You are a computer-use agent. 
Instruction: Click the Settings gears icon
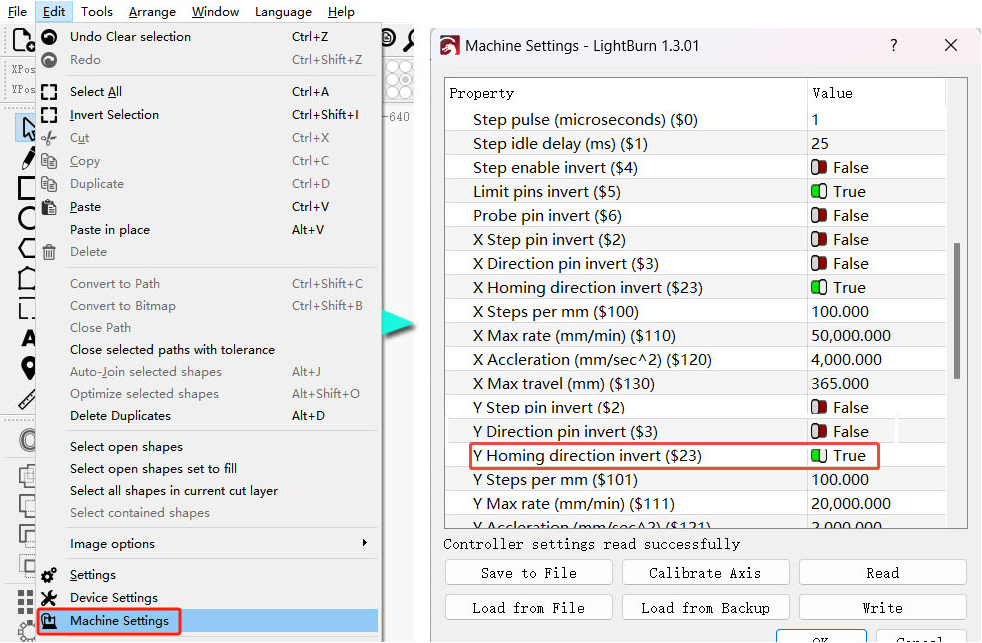49,575
